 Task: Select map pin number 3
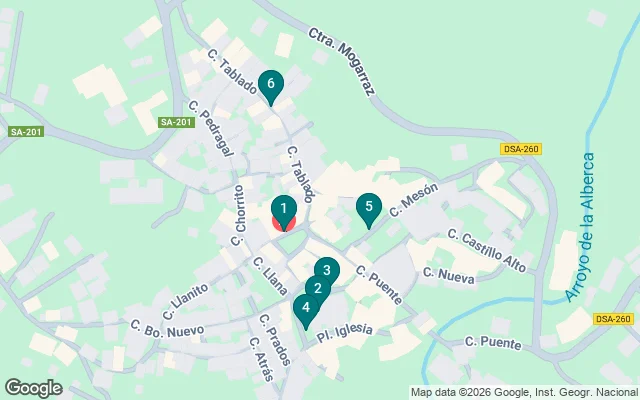tap(327, 270)
